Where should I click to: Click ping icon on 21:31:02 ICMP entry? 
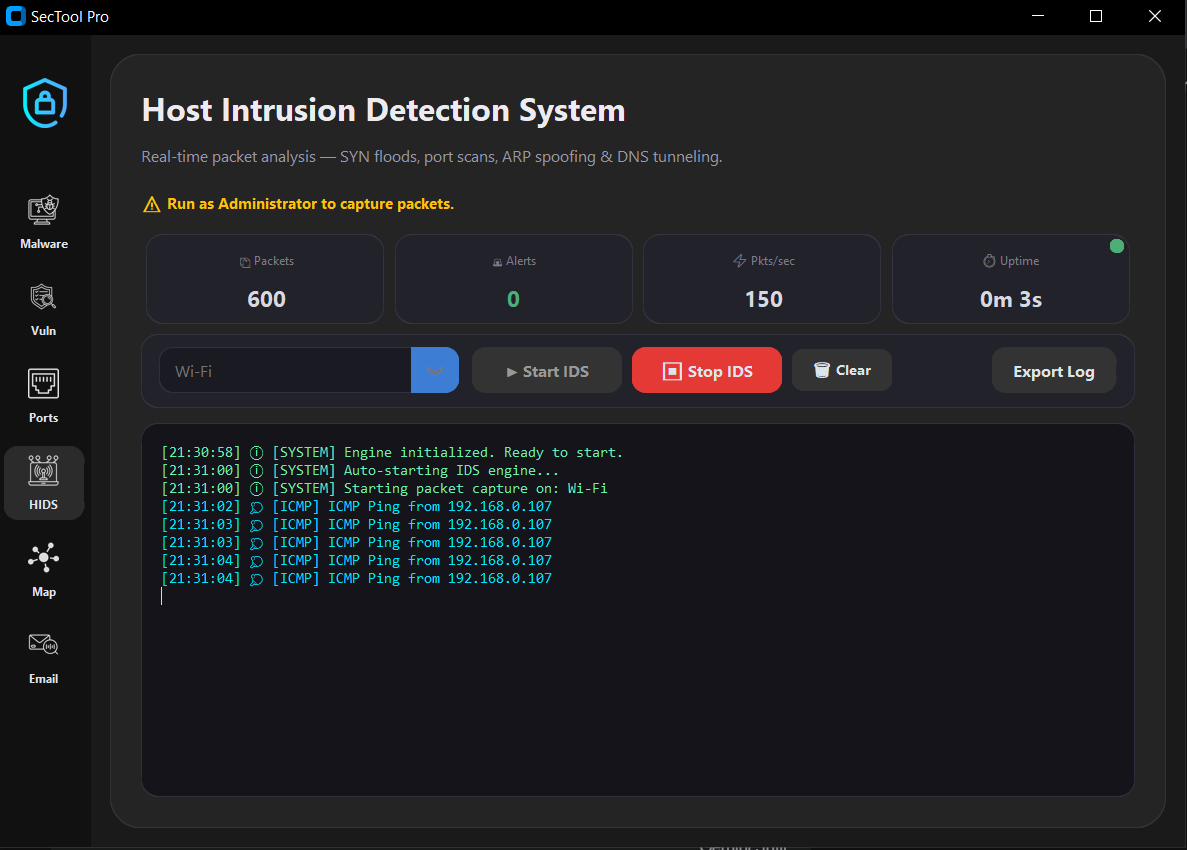tap(257, 507)
